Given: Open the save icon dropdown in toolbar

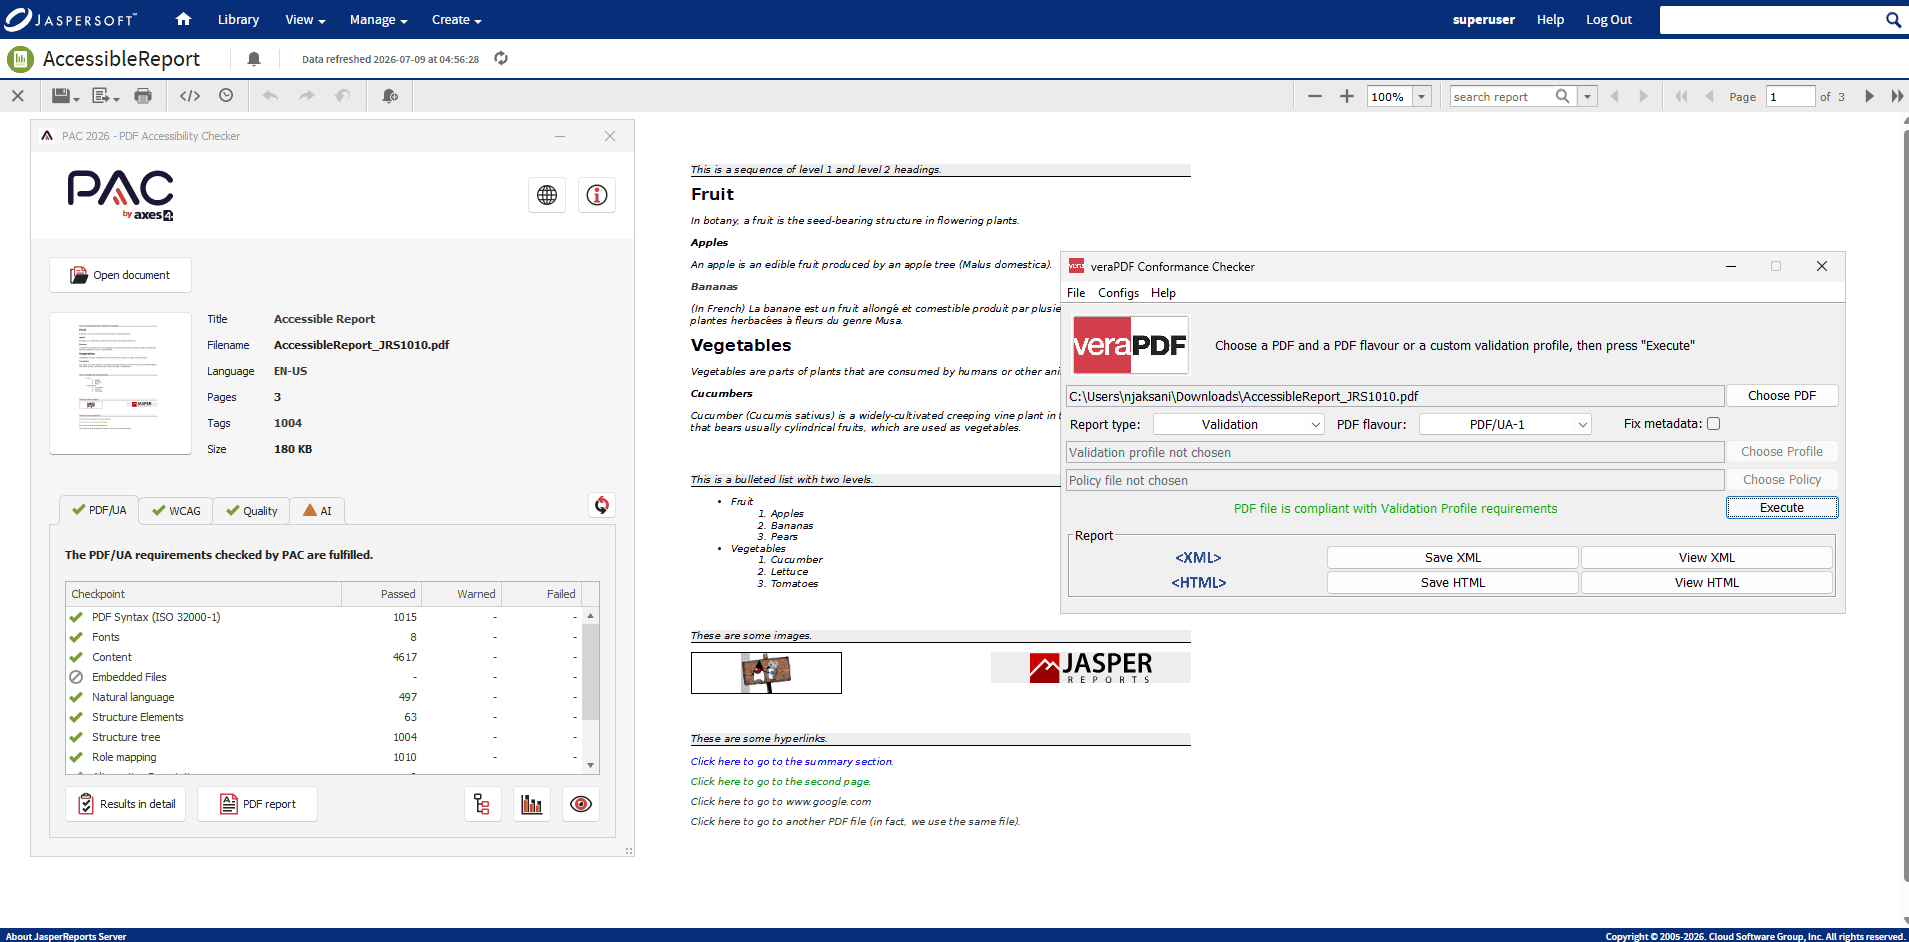Looking at the screenshot, I should point(65,96).
